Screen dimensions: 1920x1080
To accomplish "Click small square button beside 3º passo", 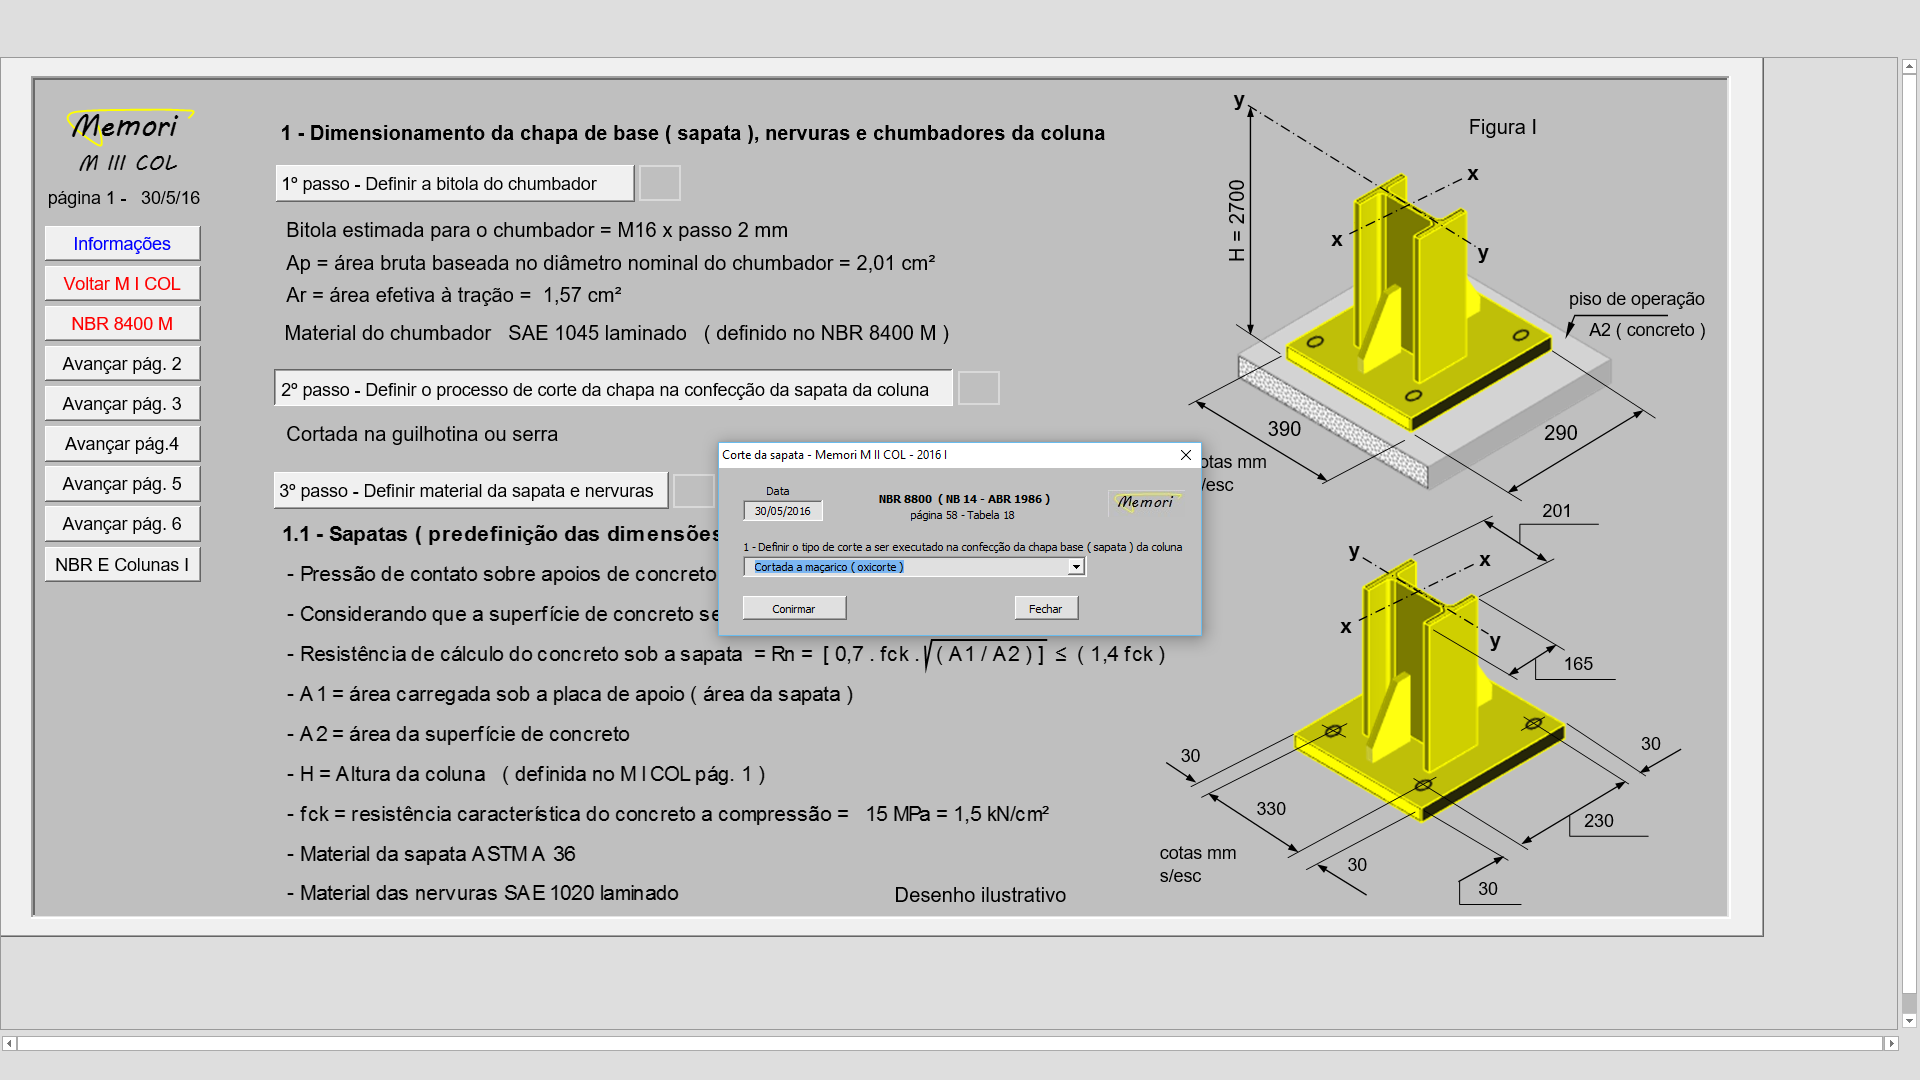I will click(x=694, y=491).
